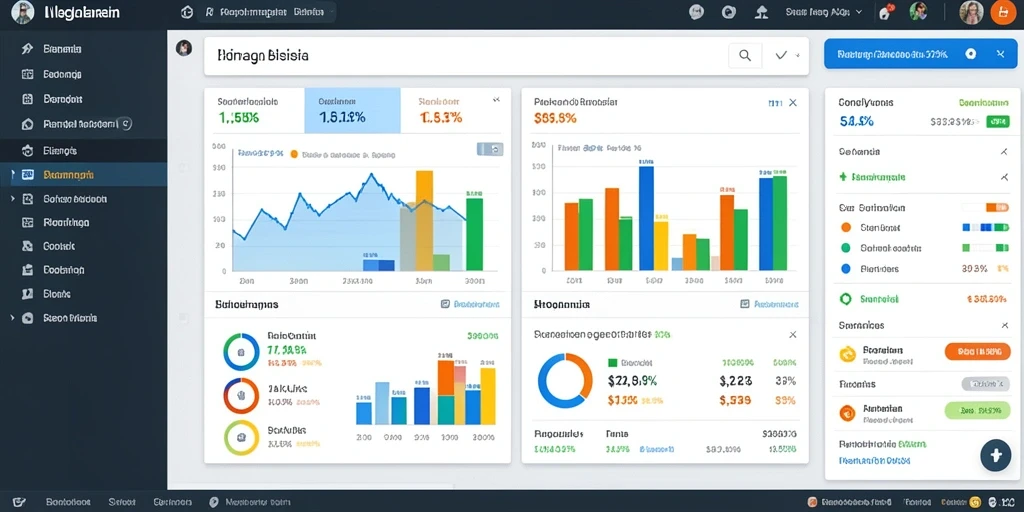Toggle the orange switch in the right panel
The image size is (1024, 512).
point(997,207)
